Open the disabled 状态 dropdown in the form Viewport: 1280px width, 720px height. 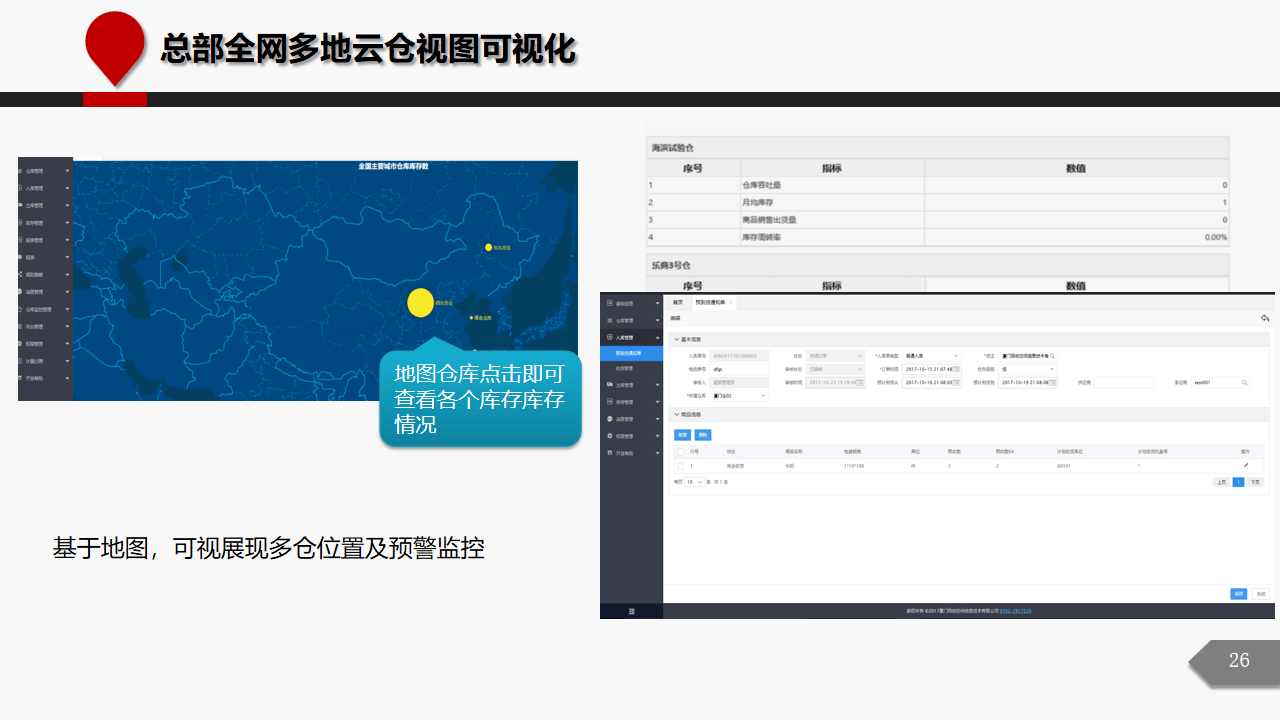[x=836, y=356]
